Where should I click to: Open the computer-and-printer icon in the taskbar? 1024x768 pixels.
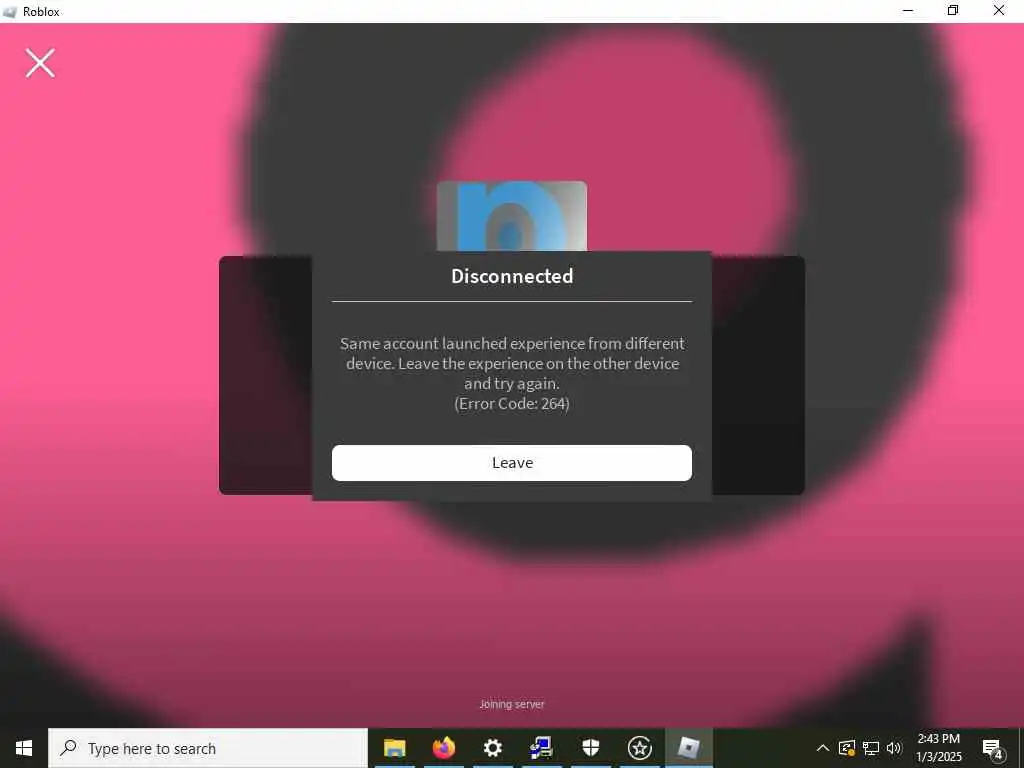click(541, 748)
